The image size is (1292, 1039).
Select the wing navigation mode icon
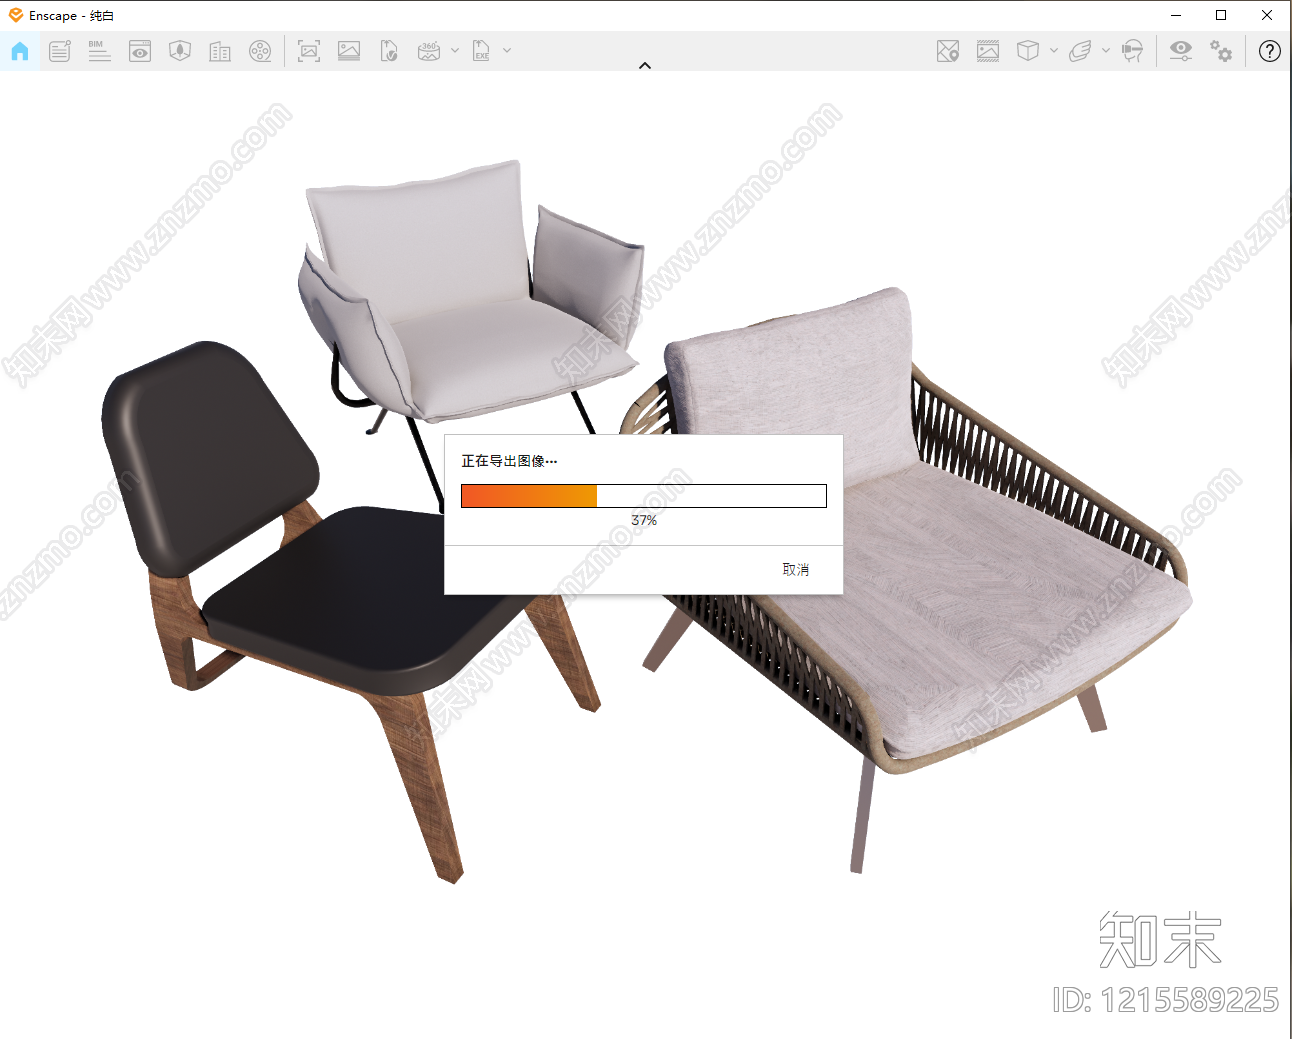[x=1080, y=51]
